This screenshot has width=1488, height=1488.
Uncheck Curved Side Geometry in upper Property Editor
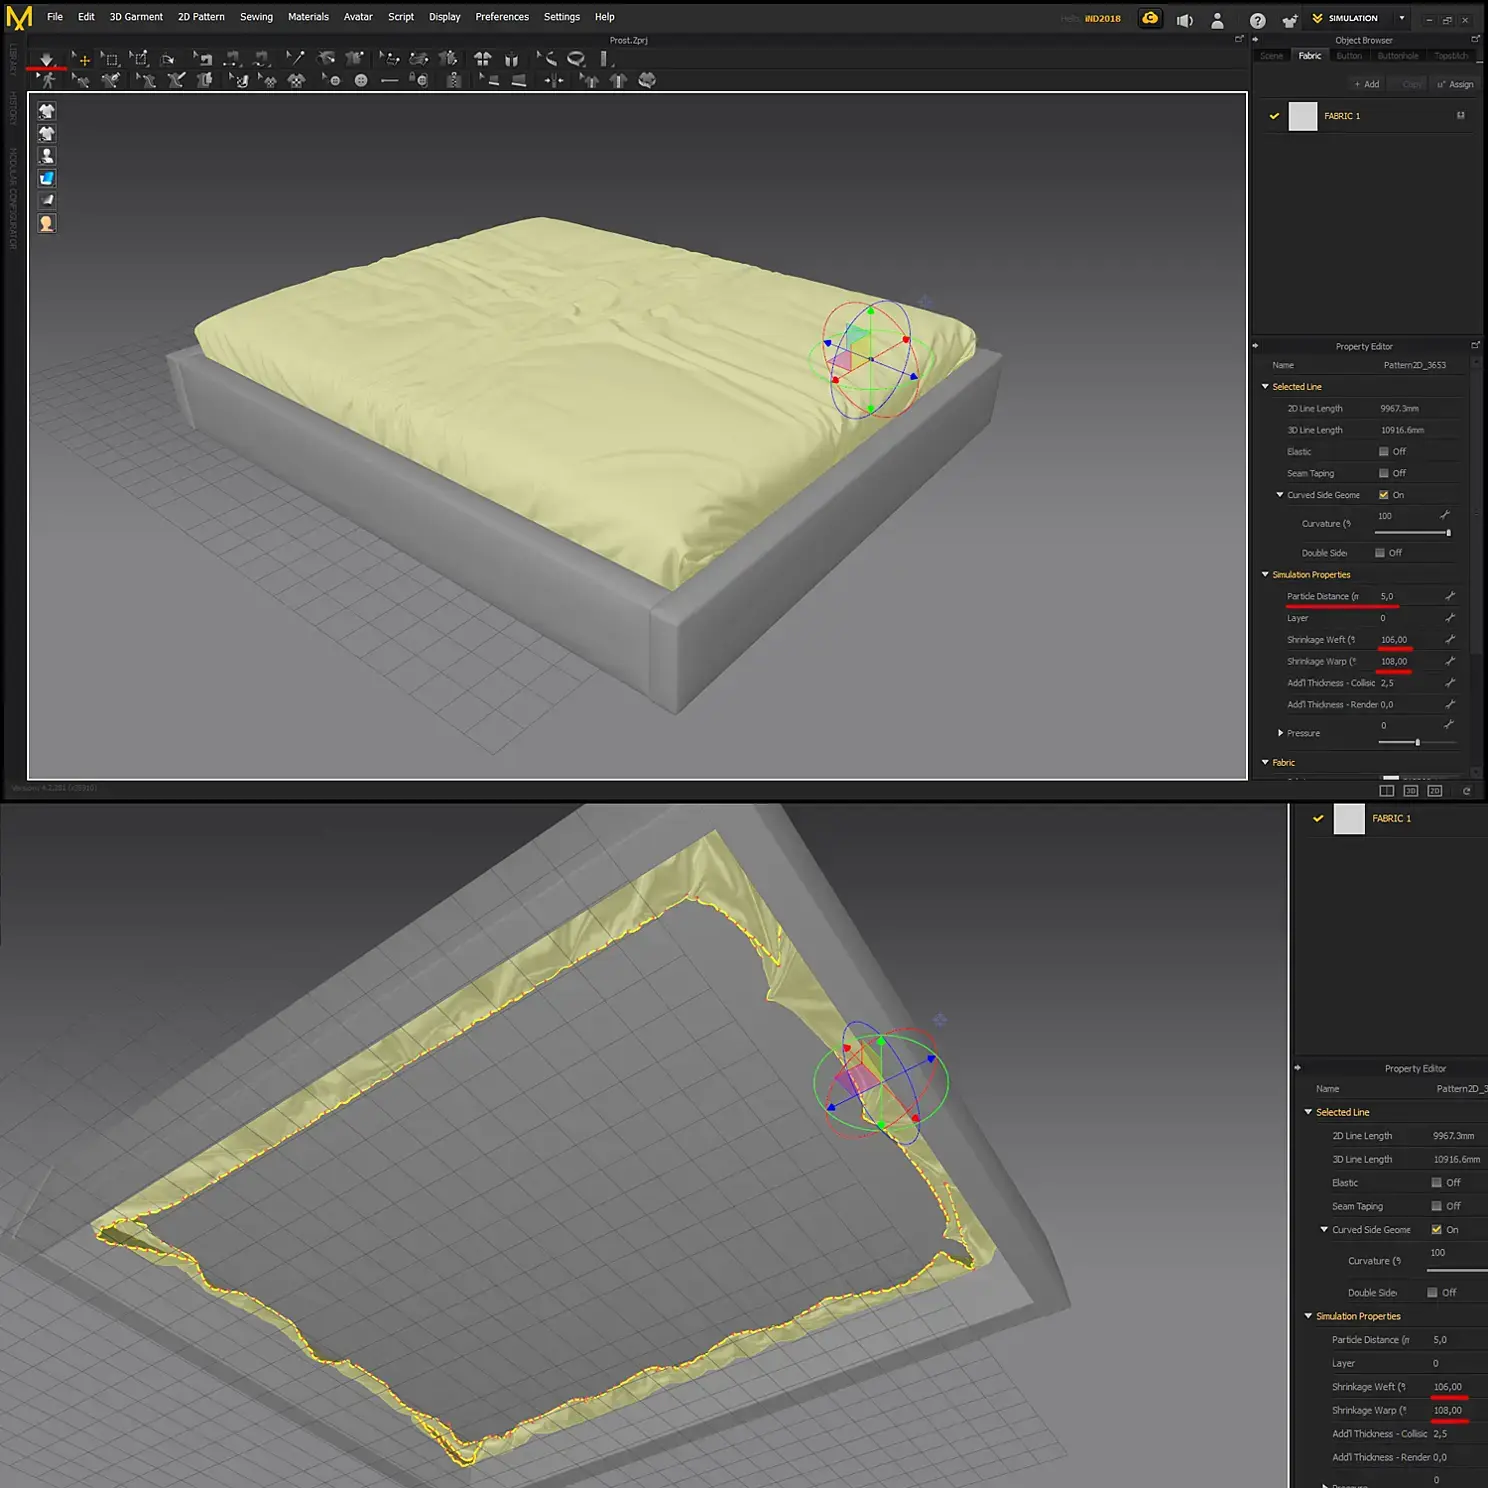tap(1384, 495)
